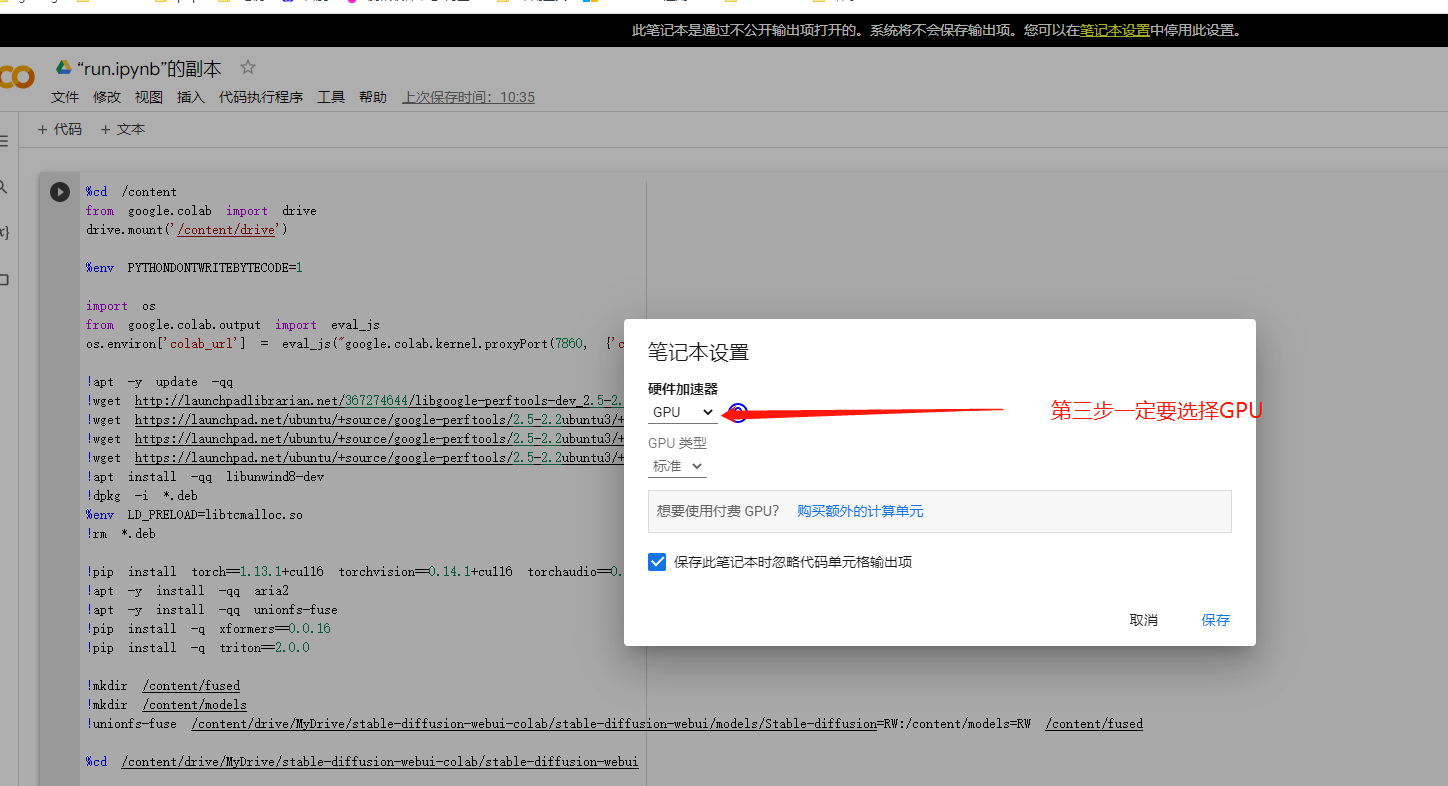Open the launchpadlibrarian.net wget URL
The image size is (1448, 786).
click(x=380, y=401)
